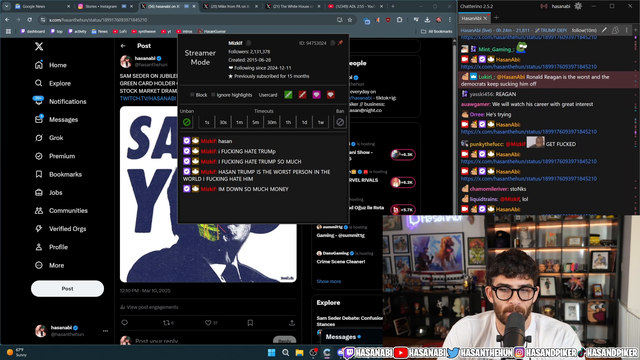
Task: Go to Home in X sidebar
Action: click(x=51, y=65)
